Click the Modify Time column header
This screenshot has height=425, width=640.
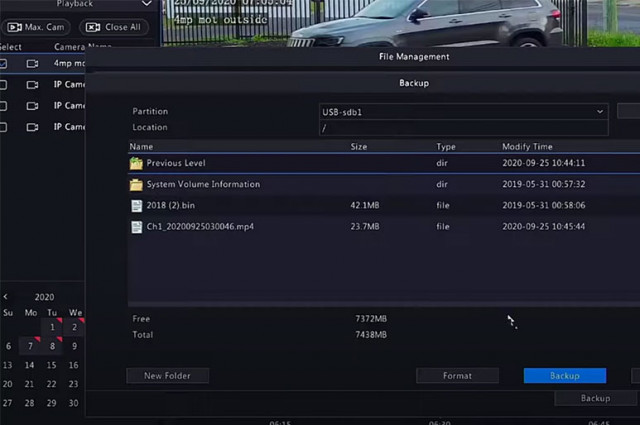pyautogui.click(x=527, y=147)
